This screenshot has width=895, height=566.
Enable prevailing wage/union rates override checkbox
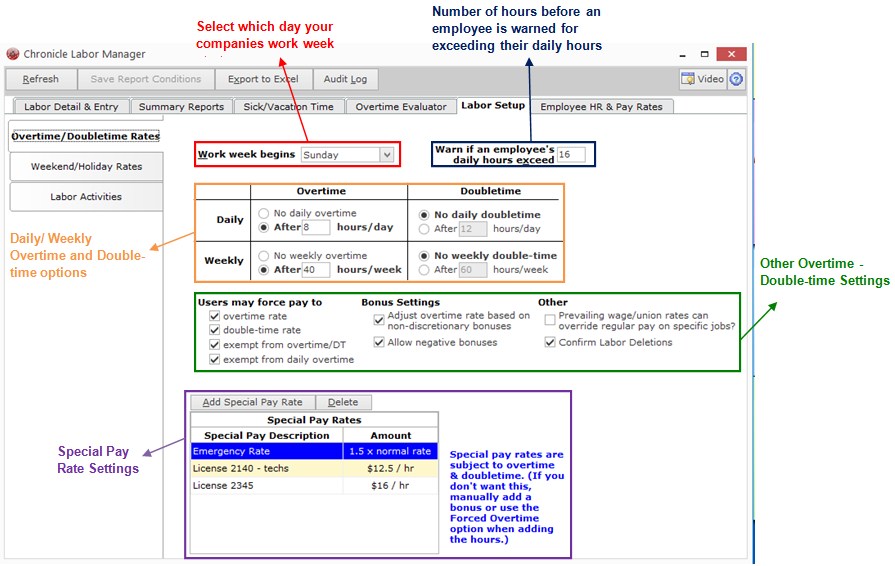pos(550,320)
